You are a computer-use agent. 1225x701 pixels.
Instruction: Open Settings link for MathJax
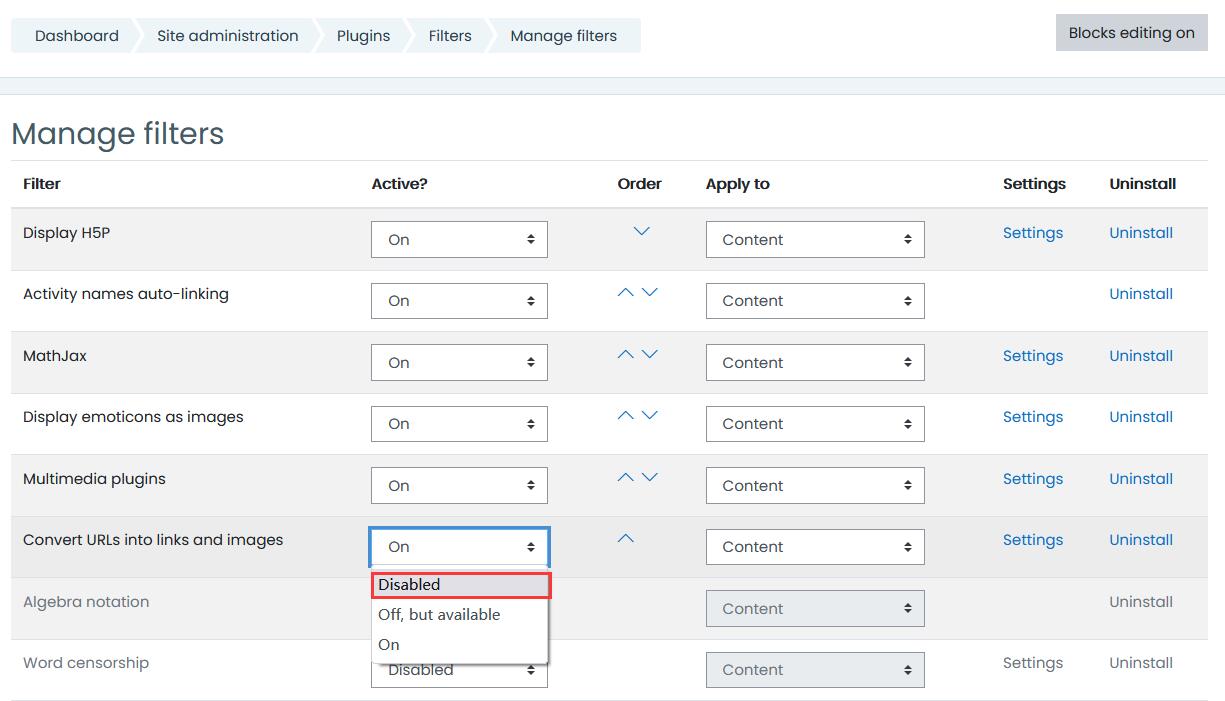(1032, 356)
